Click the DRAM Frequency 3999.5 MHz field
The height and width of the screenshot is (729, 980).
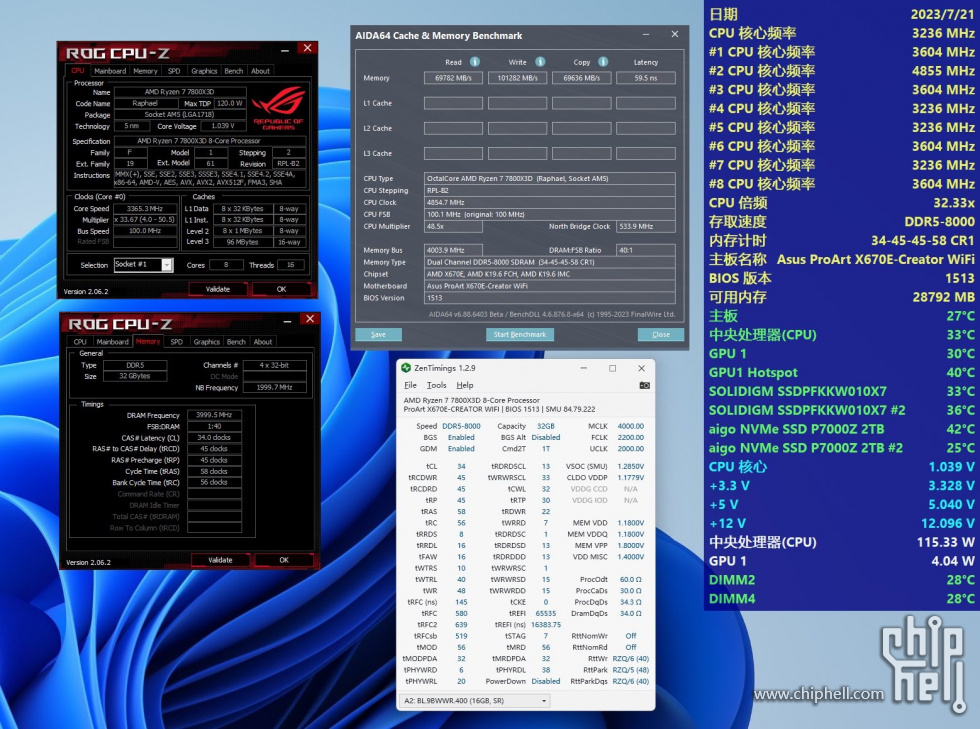pyautogui.click(x=214, y=415)
